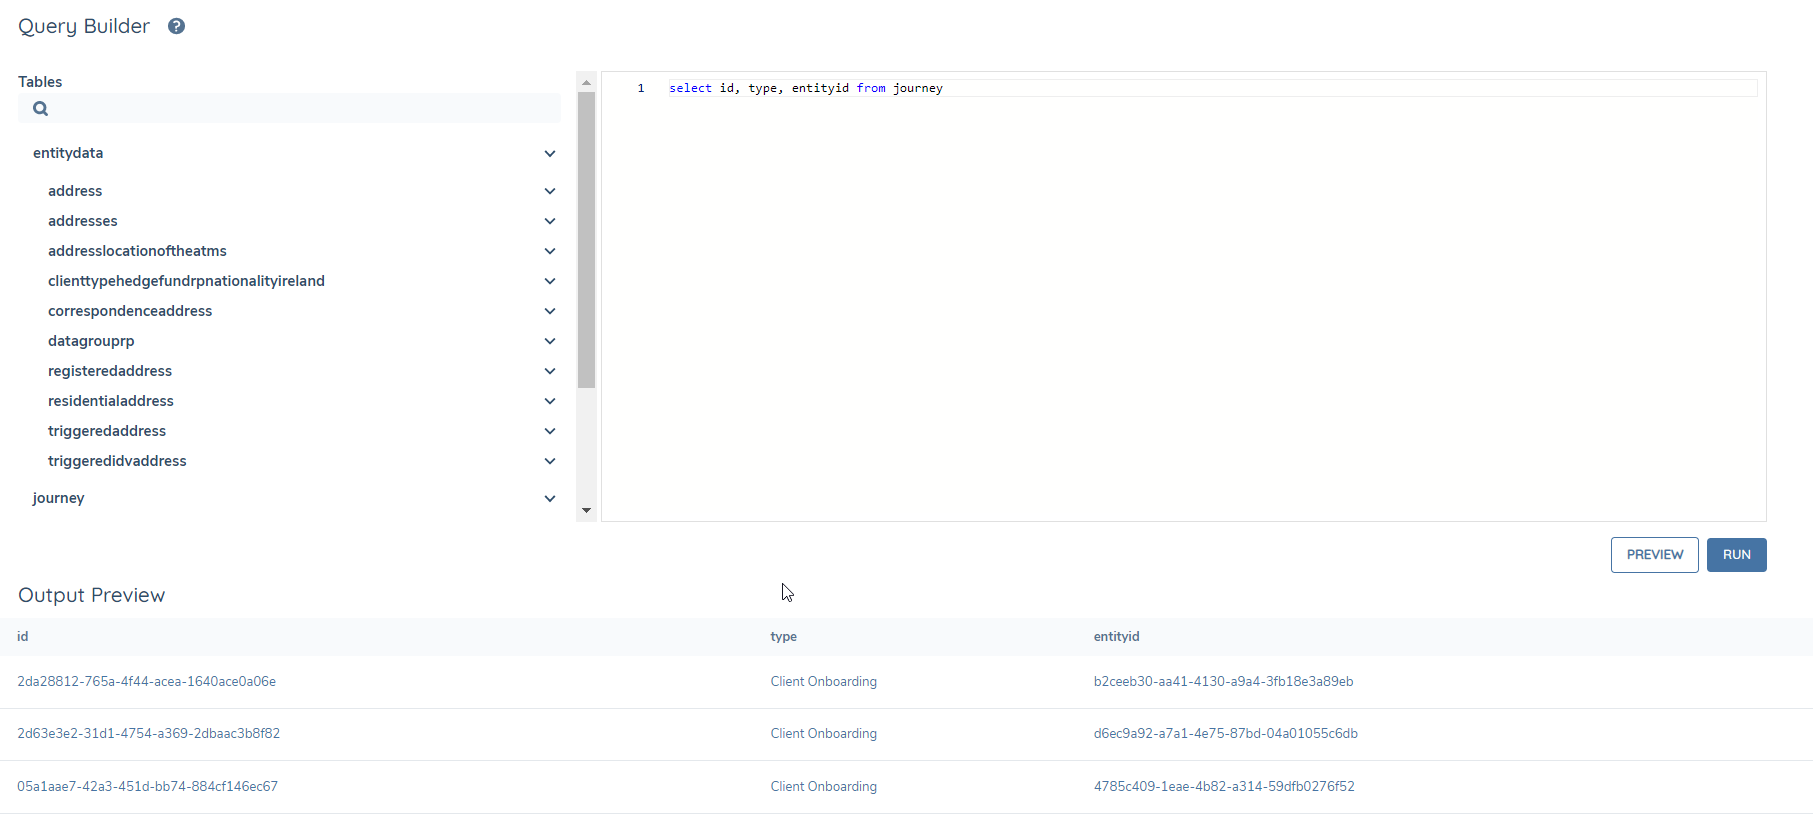The width and height of the screenshot is (1813, 819).
Task: Expand the datagrouprp table chevron
Action: click(549, 341)
